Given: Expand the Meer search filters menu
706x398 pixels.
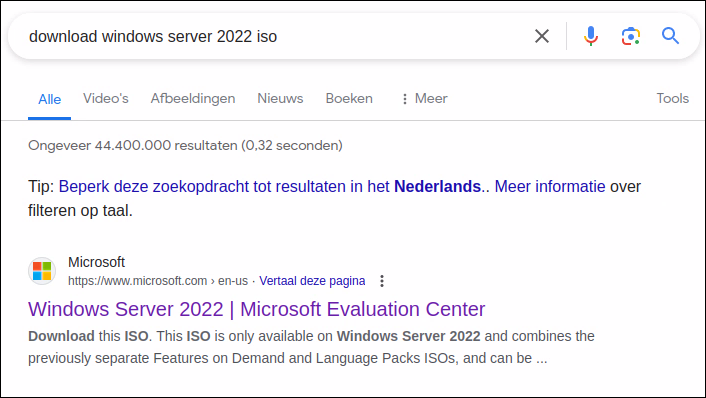Looking at the screenshot, I should (425, 99).
